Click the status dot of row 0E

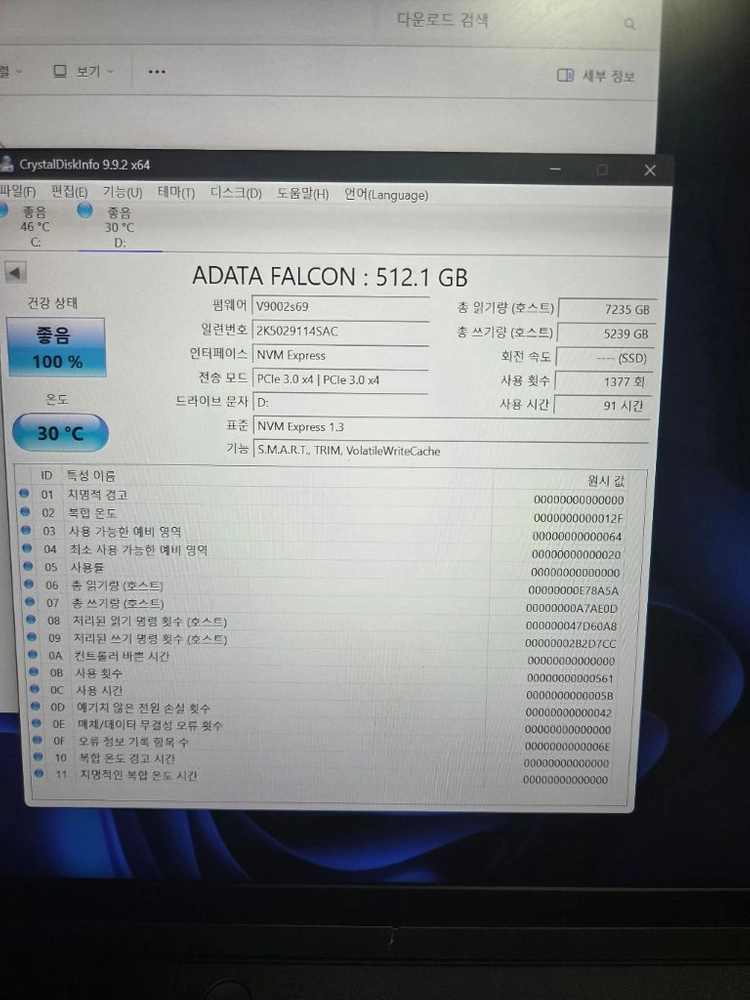[38, 723]
